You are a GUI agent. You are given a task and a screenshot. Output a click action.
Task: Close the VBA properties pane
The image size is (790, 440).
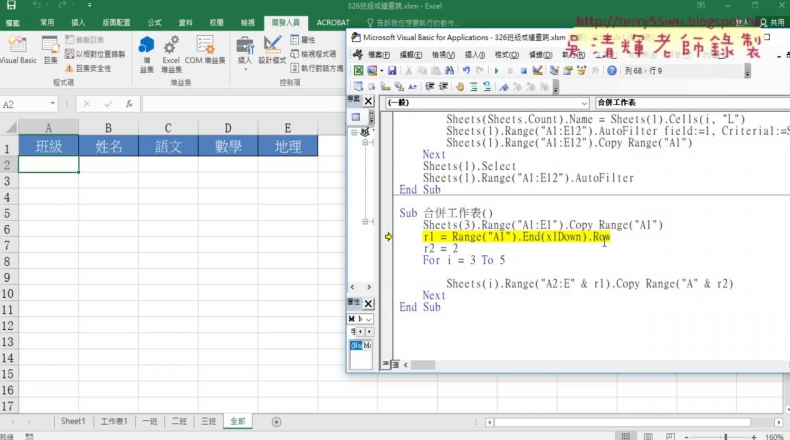(368, 303)
